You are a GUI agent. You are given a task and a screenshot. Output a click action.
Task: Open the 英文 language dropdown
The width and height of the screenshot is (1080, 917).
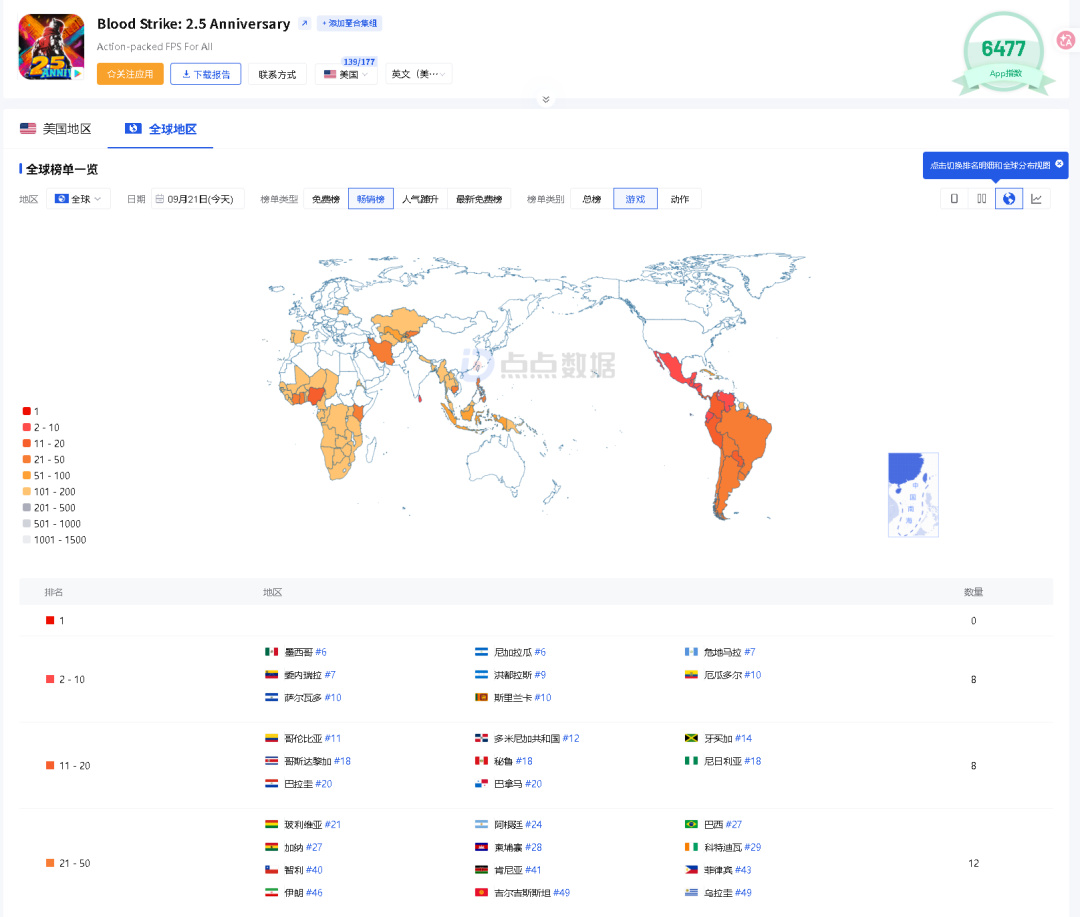coord(418,74)
